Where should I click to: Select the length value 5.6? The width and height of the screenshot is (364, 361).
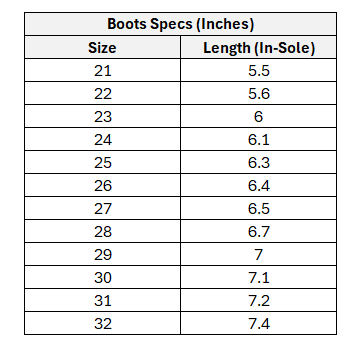click(x=258, y=93)
